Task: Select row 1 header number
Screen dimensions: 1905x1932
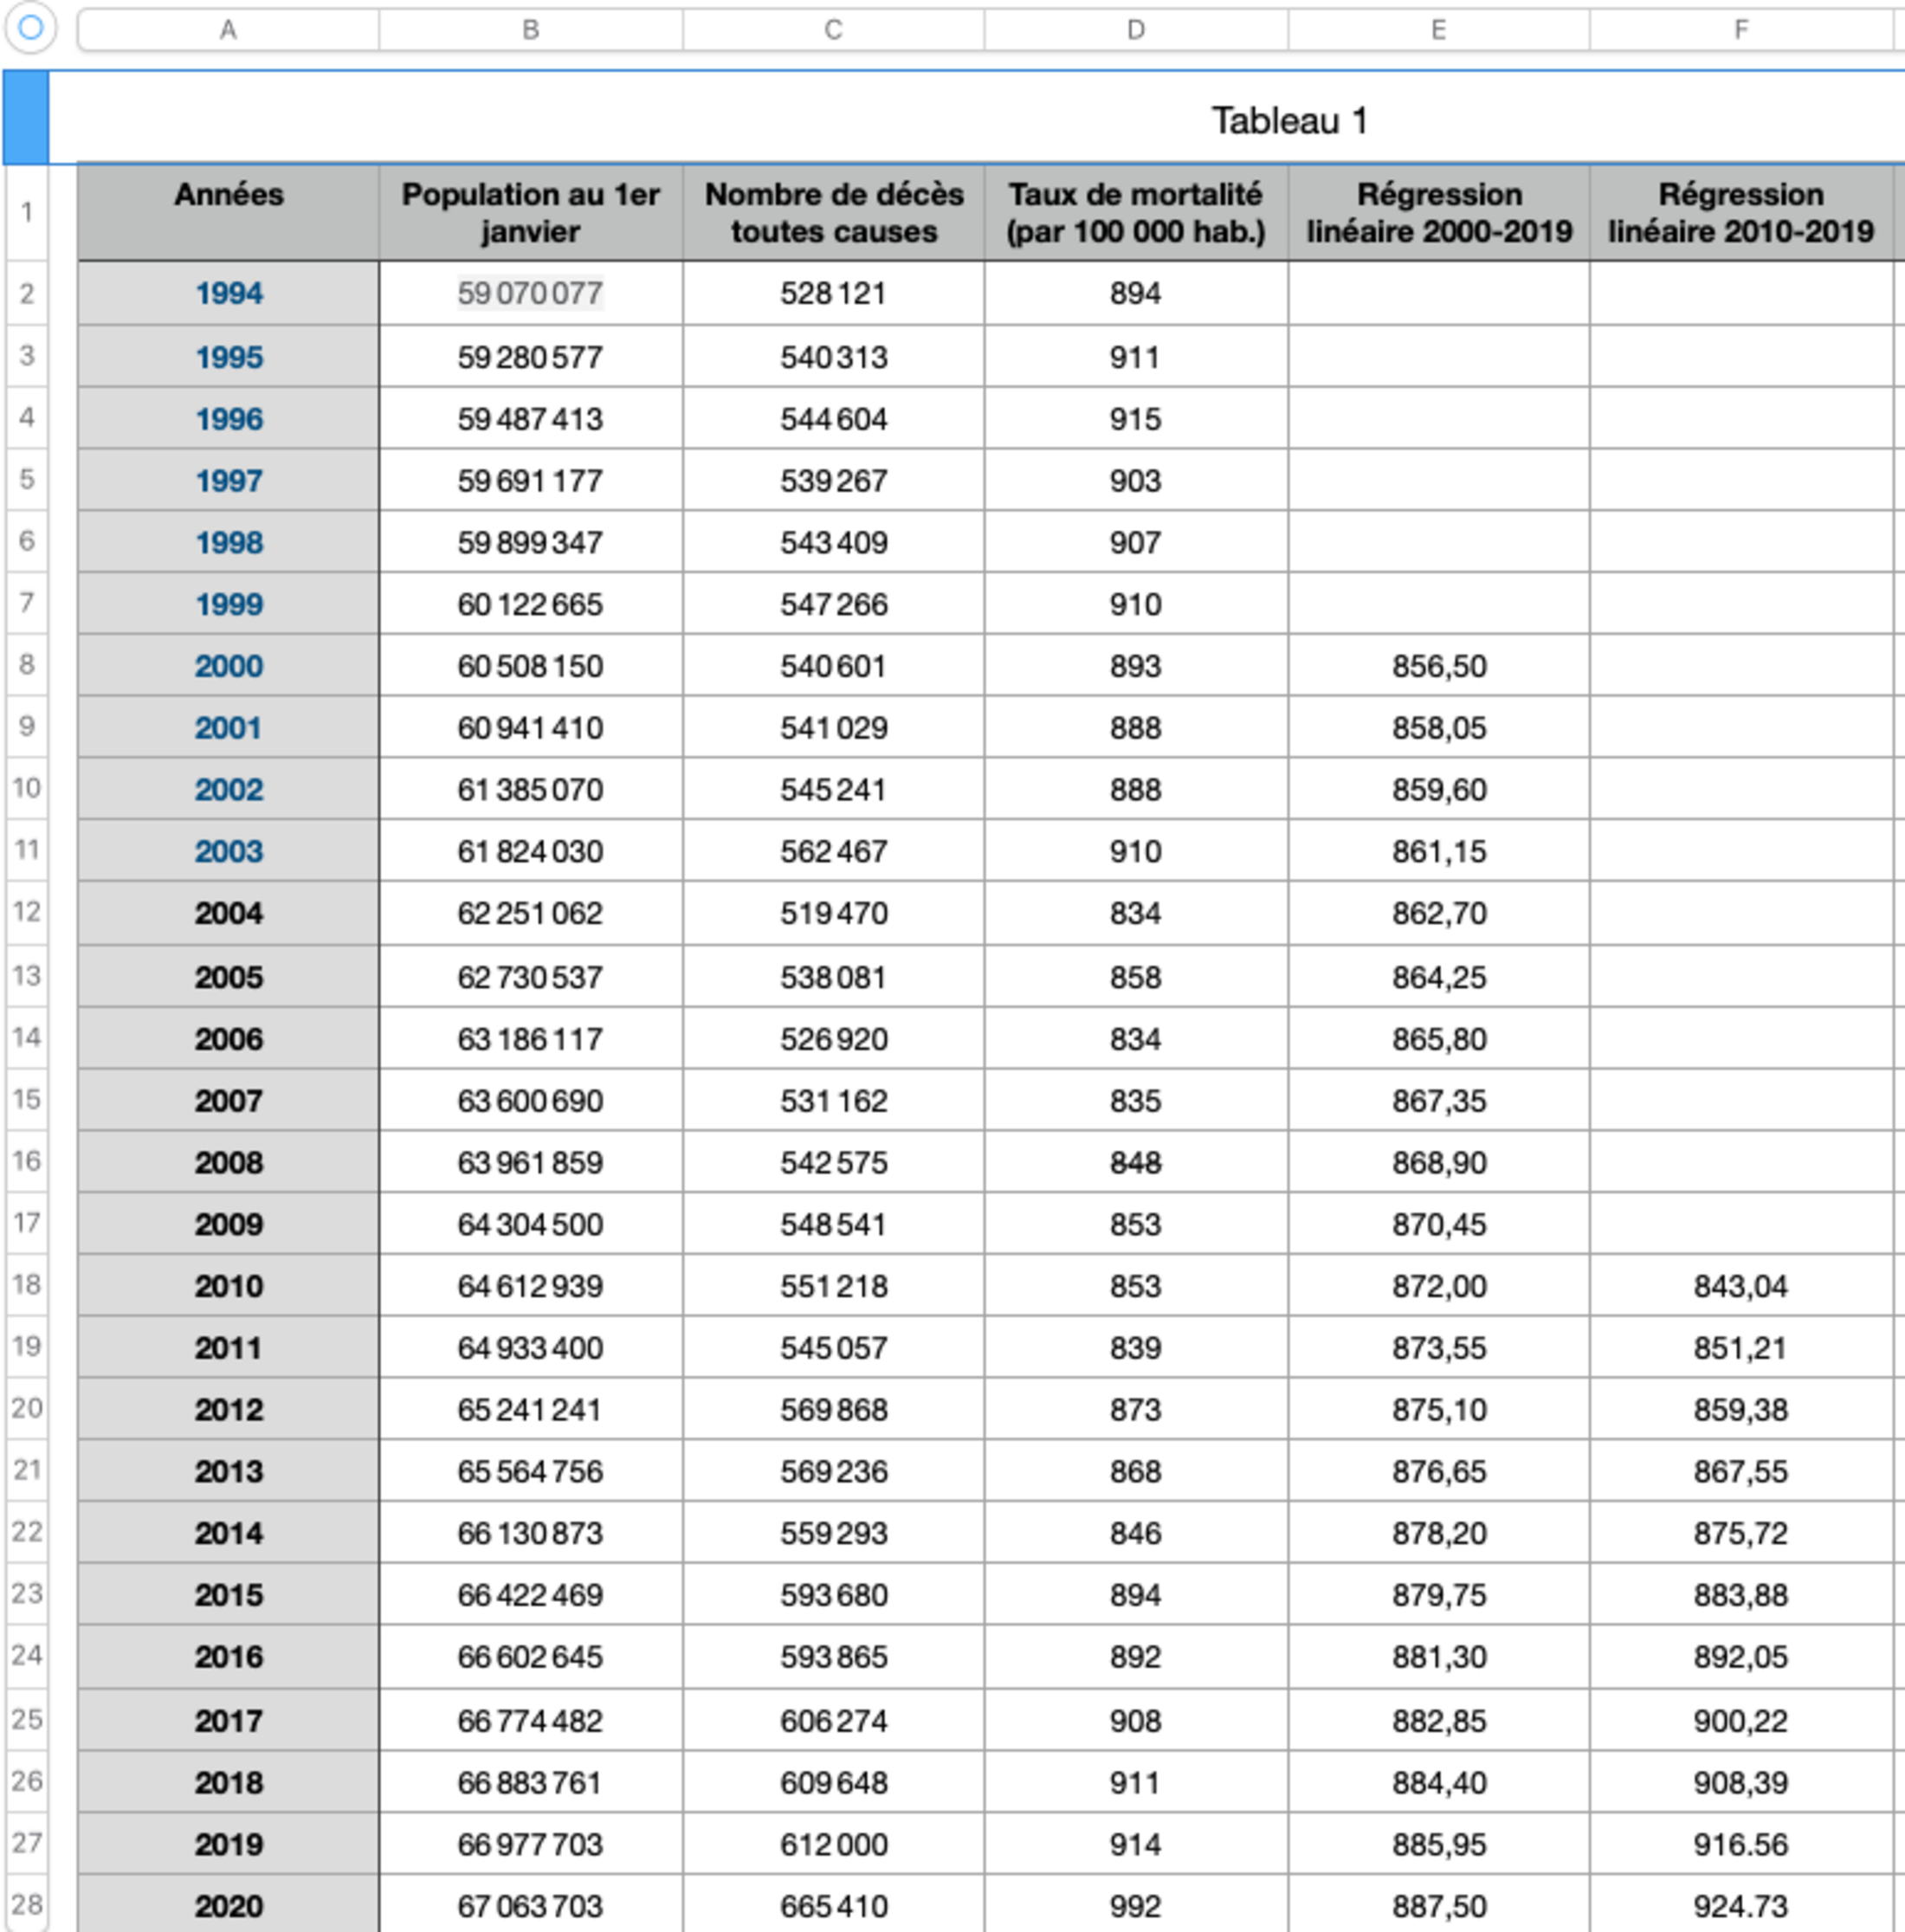Action: 27,212
